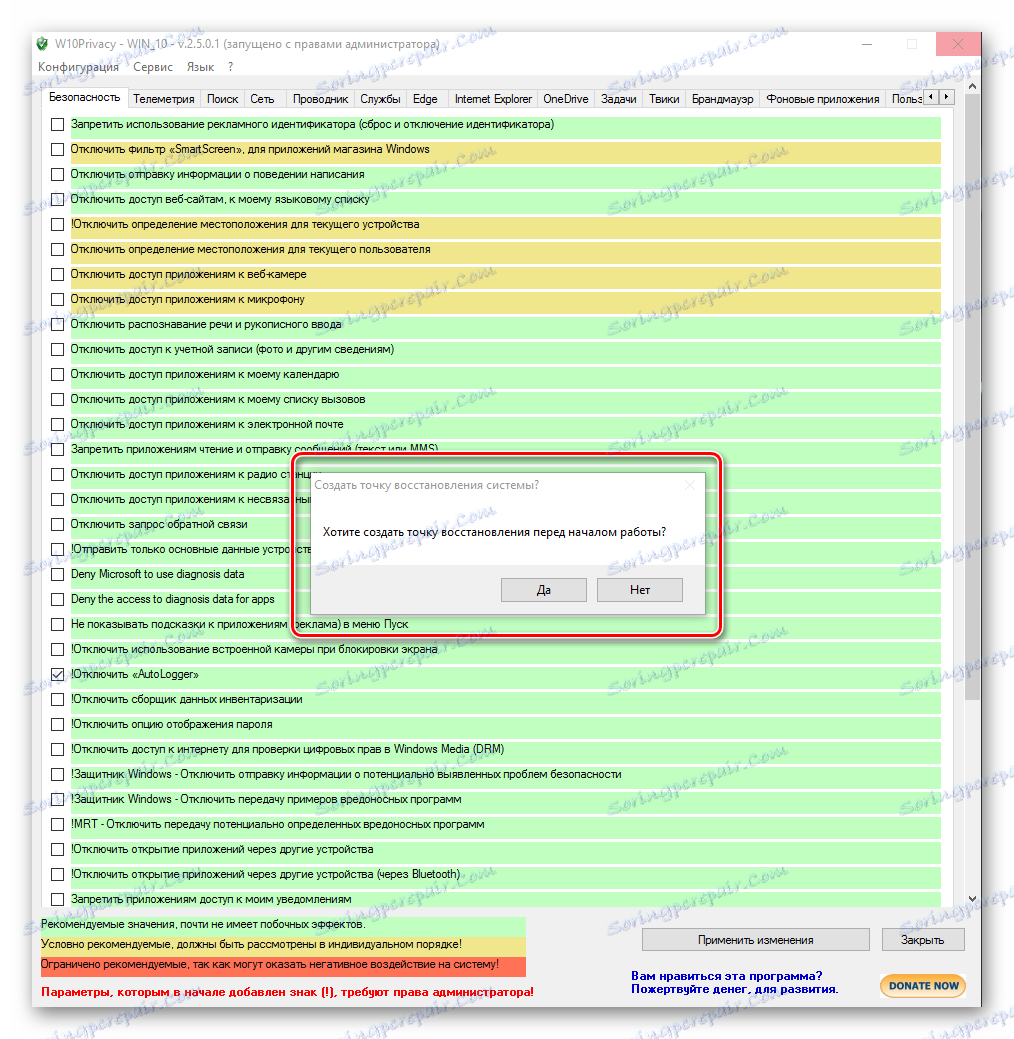Click Нет in the restore point dialog

(x=639, y=589)
